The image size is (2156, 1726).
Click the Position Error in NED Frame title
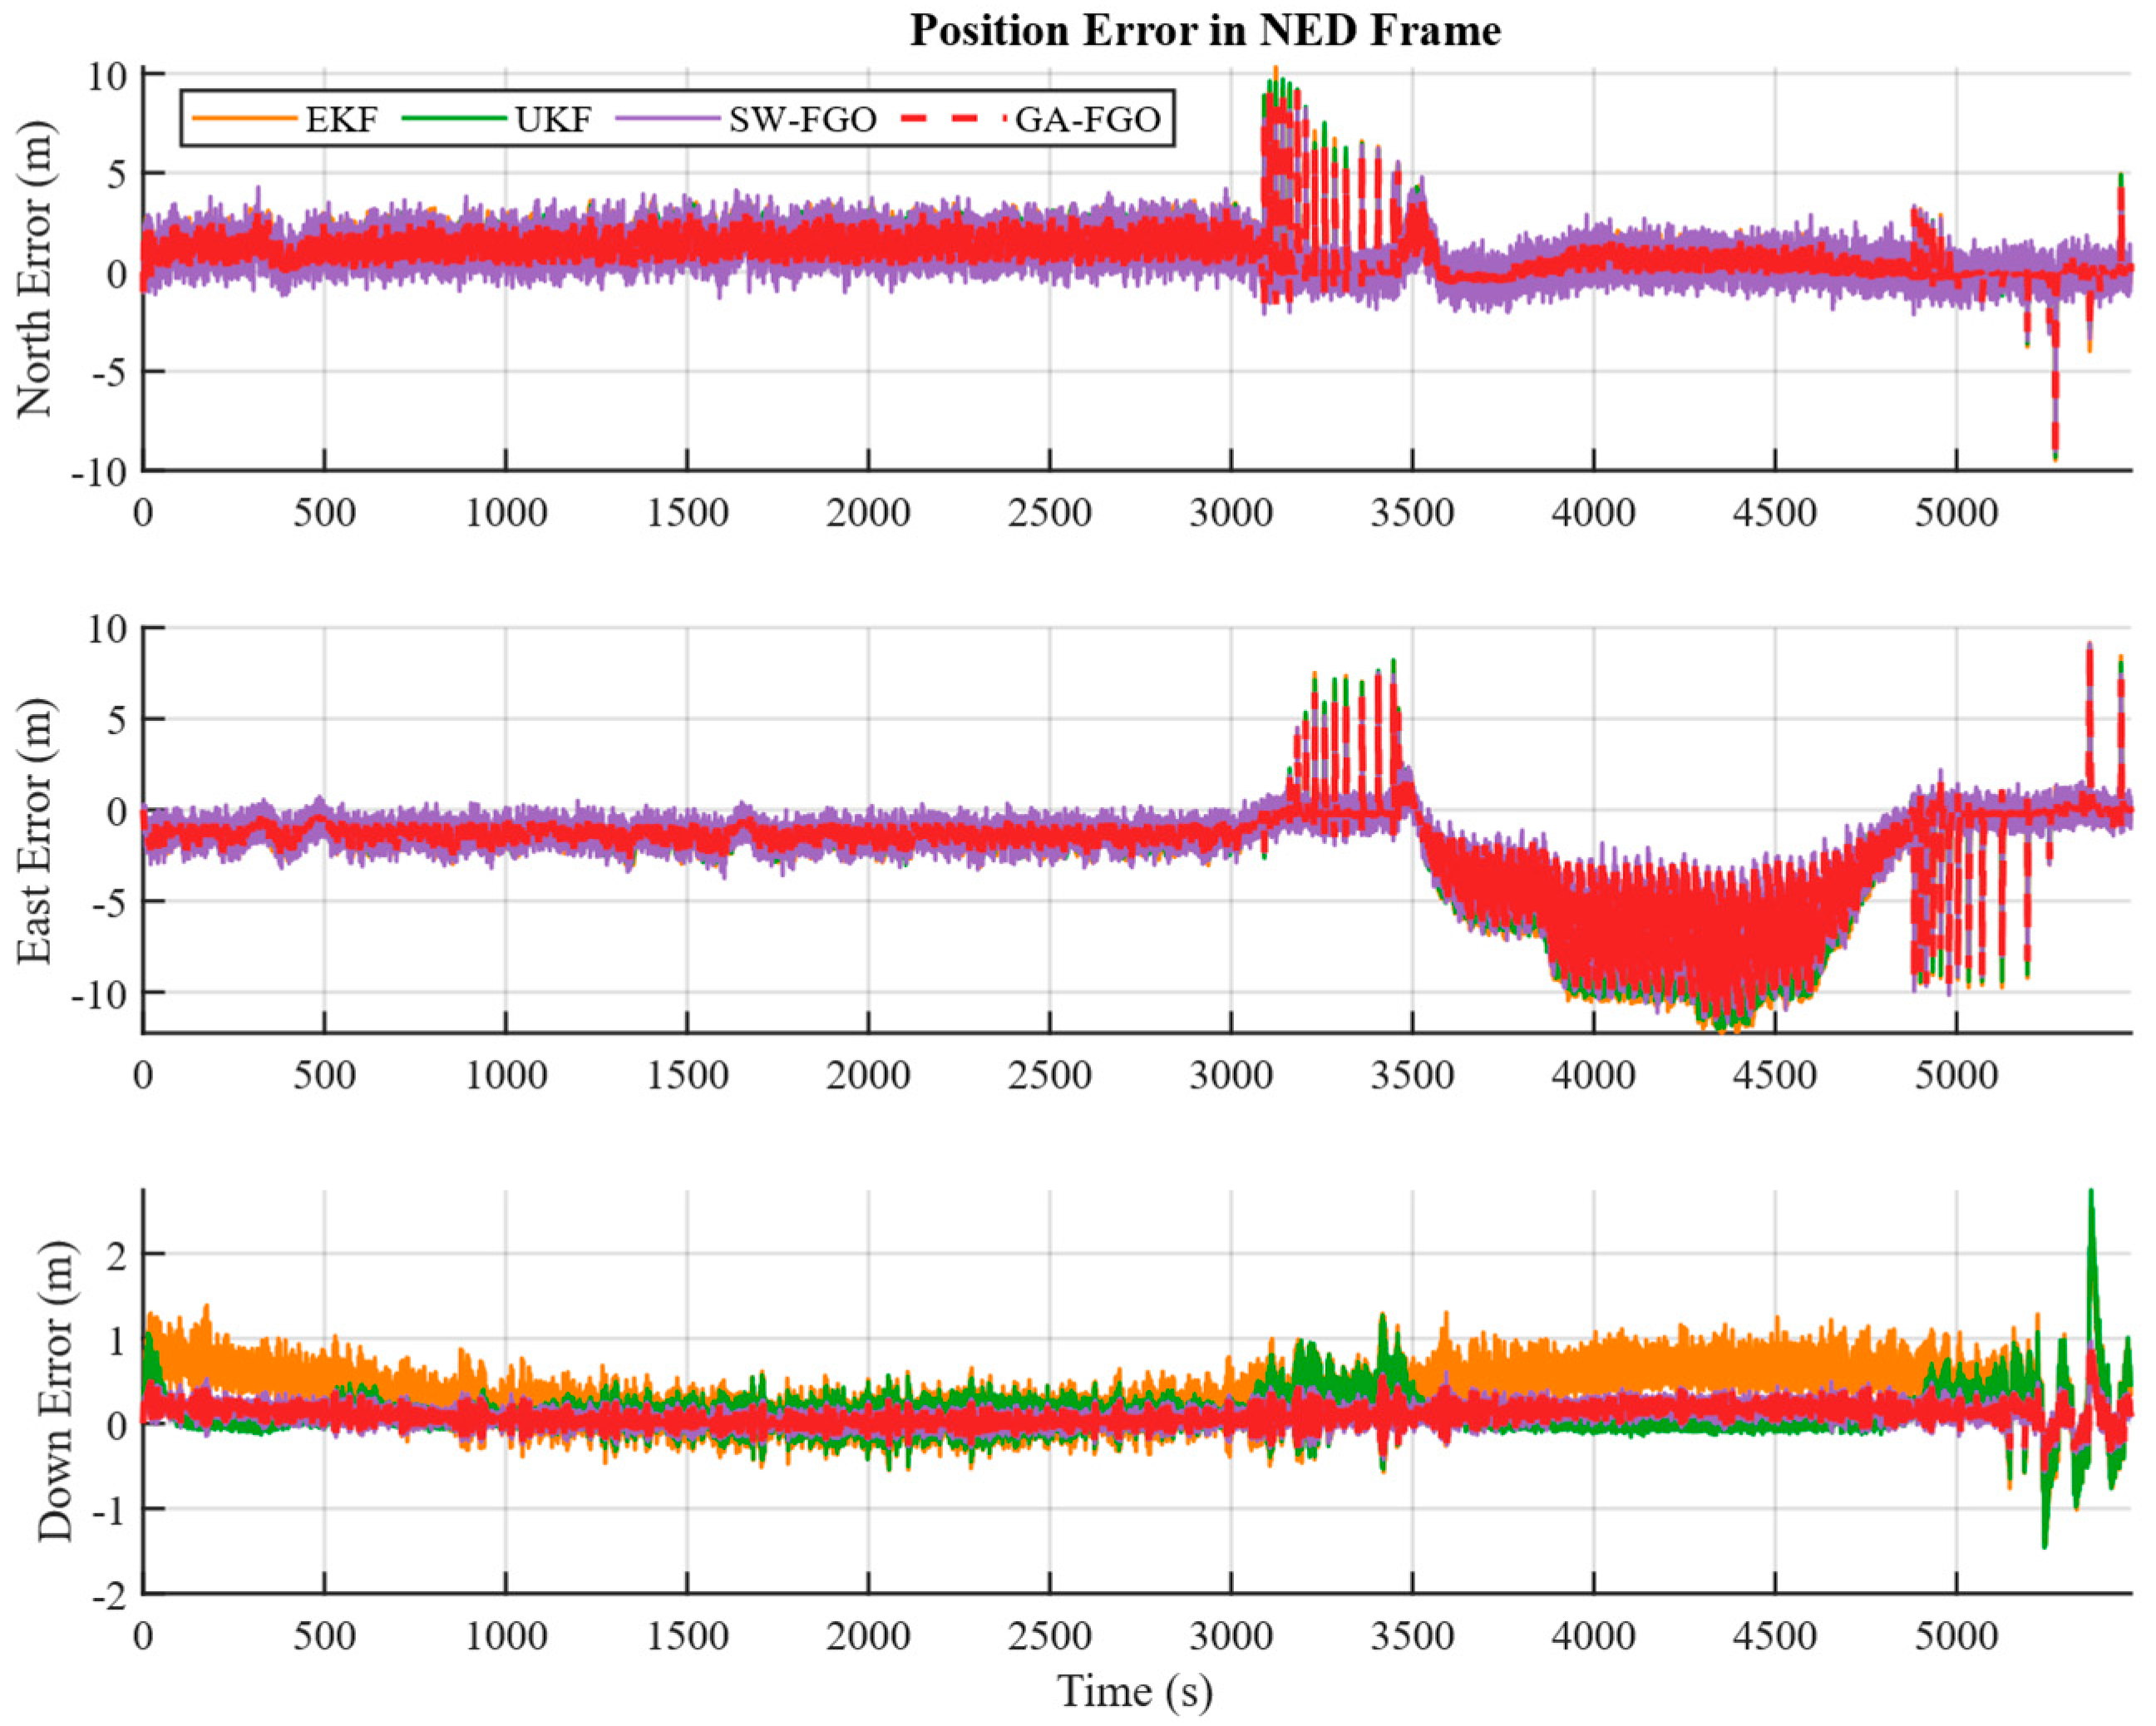coord(1205,31)
